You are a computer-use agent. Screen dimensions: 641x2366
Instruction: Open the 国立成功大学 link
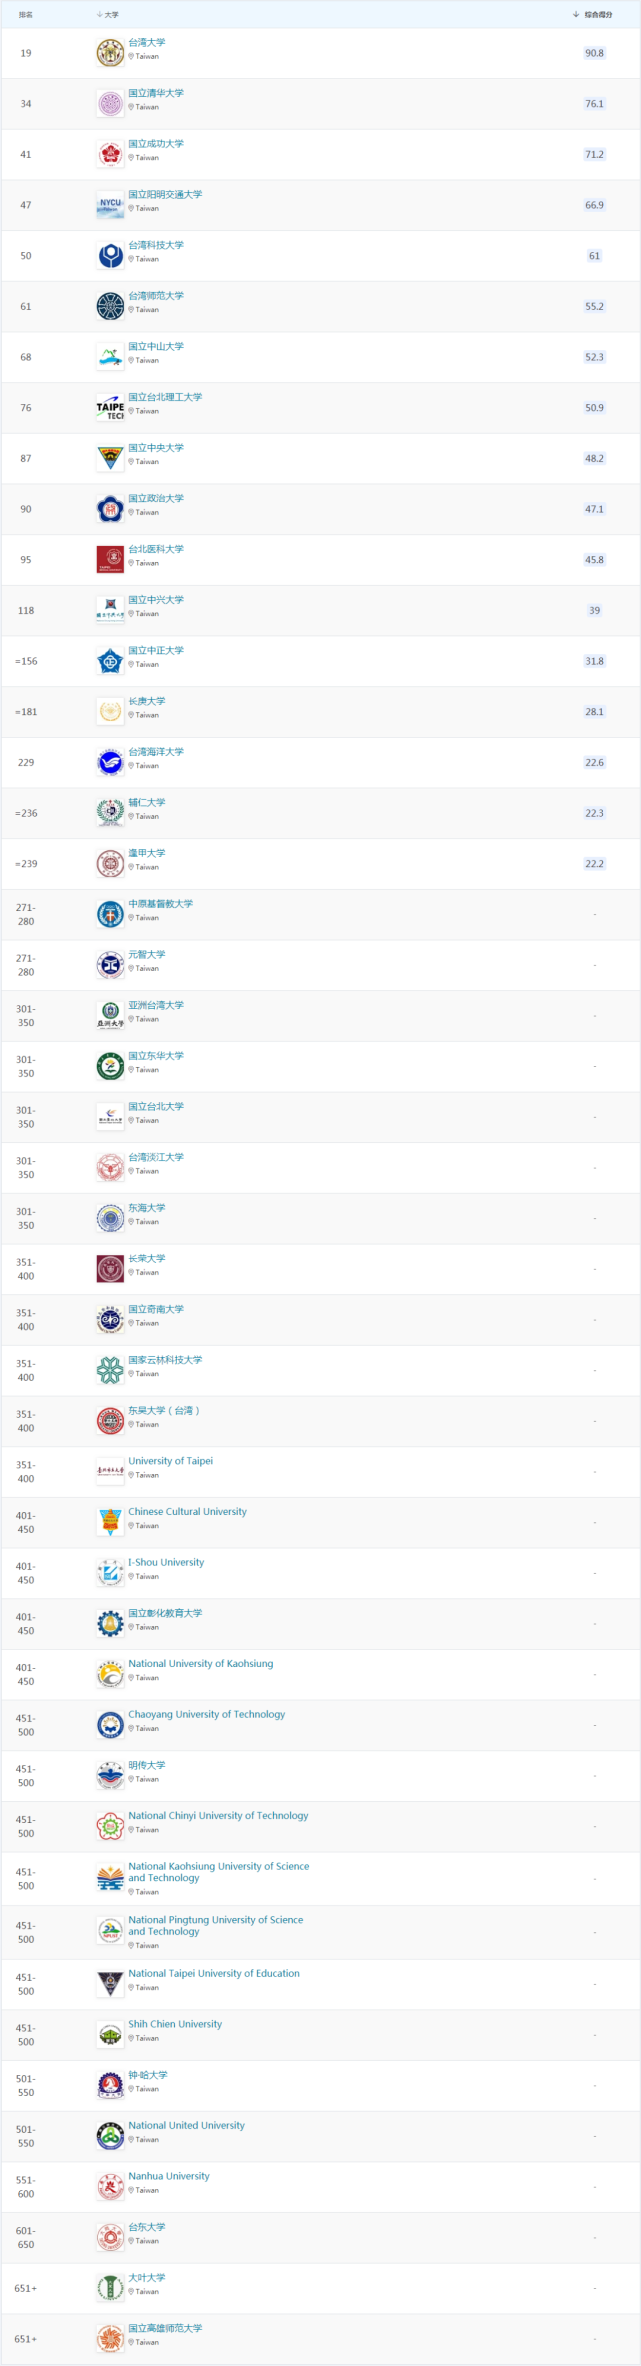[x=156, y=144]
